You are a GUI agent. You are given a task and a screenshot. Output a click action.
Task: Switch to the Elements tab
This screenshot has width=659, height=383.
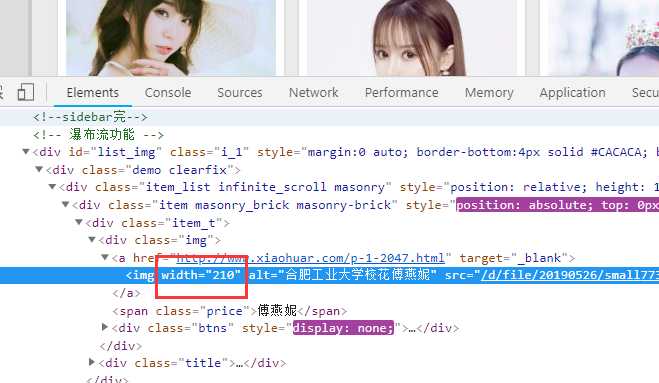[x=92, y=92]
